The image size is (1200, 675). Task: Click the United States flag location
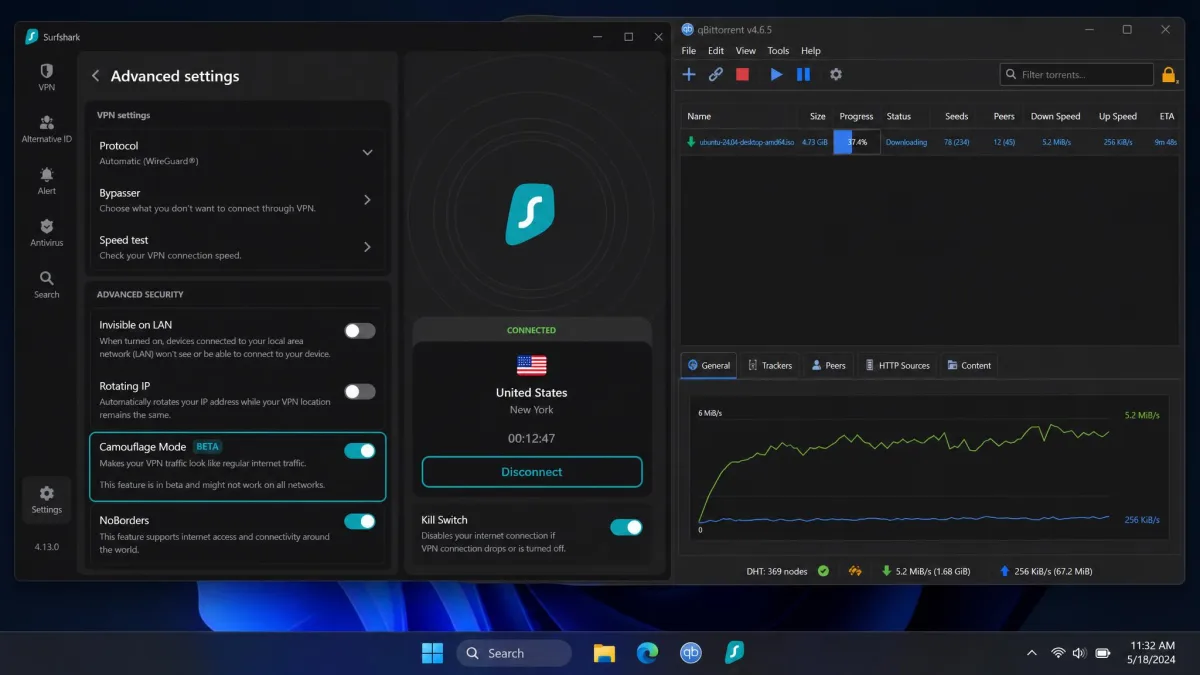tap(532, 365)
